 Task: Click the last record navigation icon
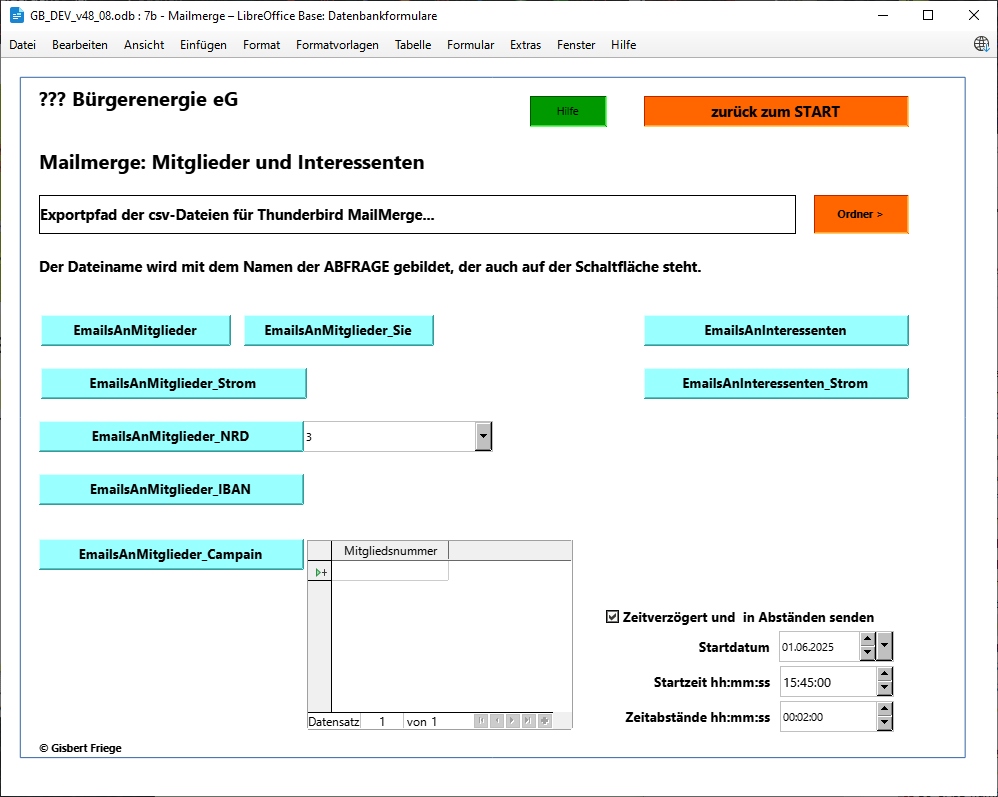528,721
